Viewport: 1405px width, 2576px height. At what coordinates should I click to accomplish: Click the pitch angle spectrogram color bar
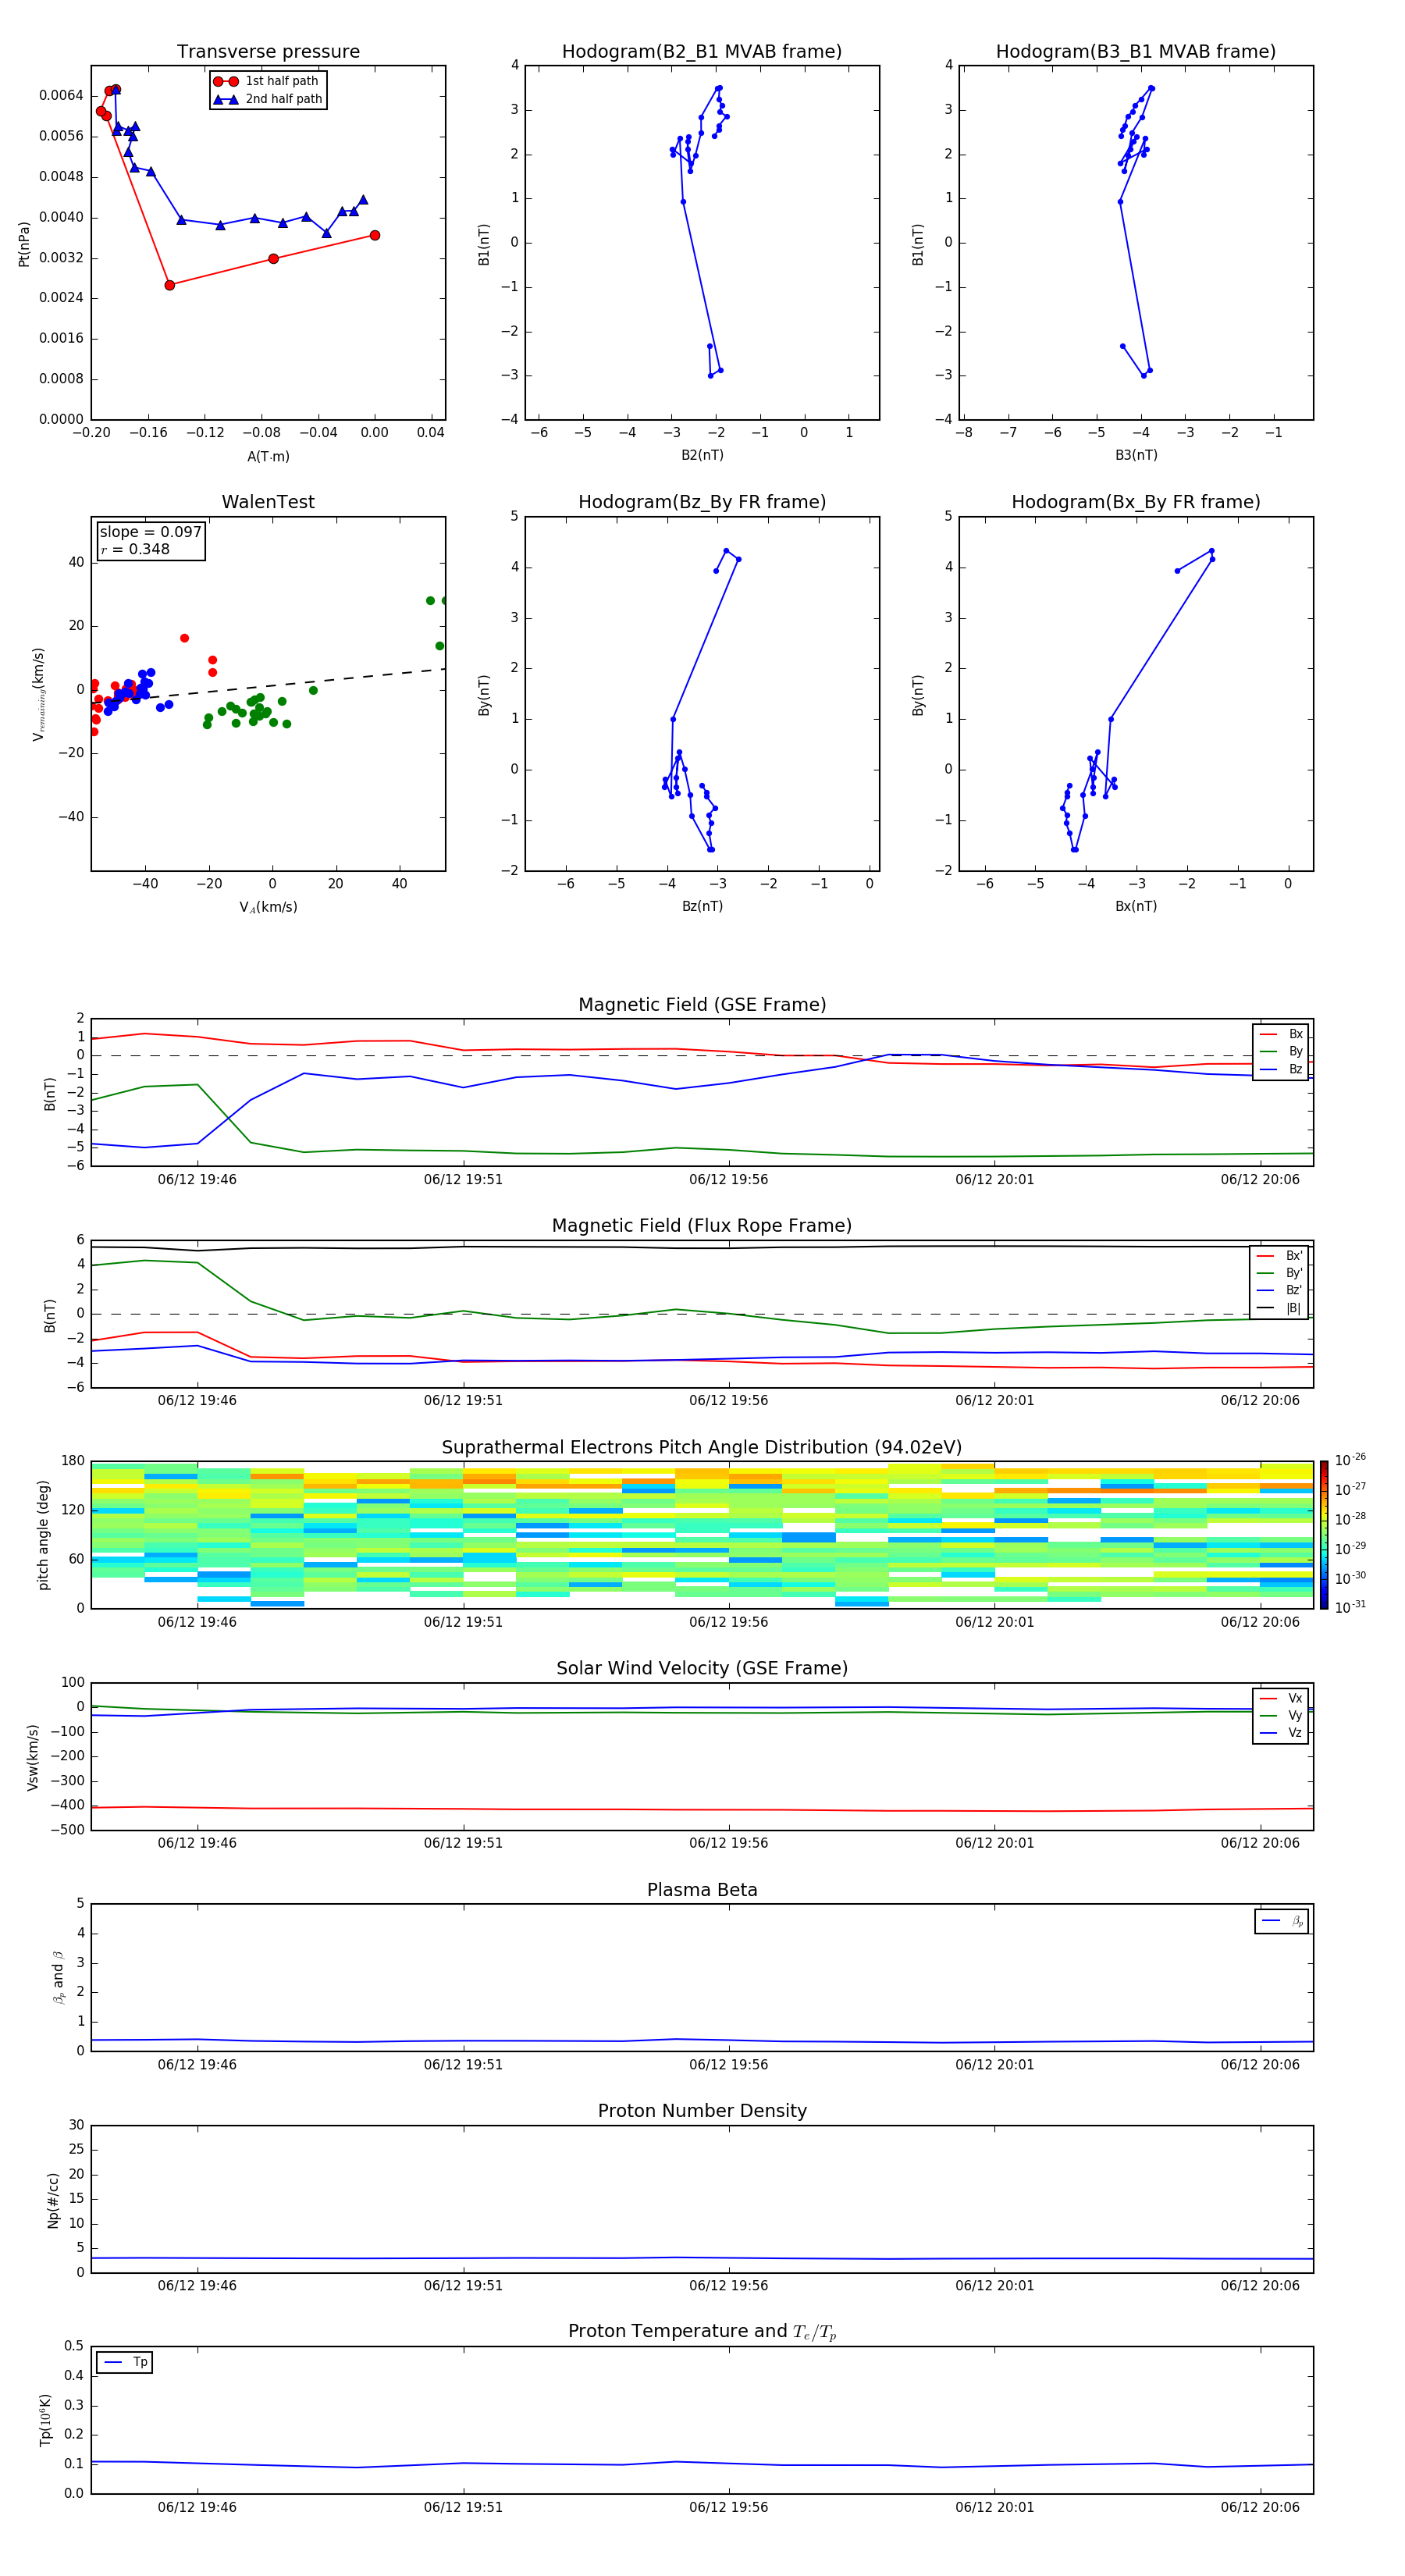(1324, 1535)
